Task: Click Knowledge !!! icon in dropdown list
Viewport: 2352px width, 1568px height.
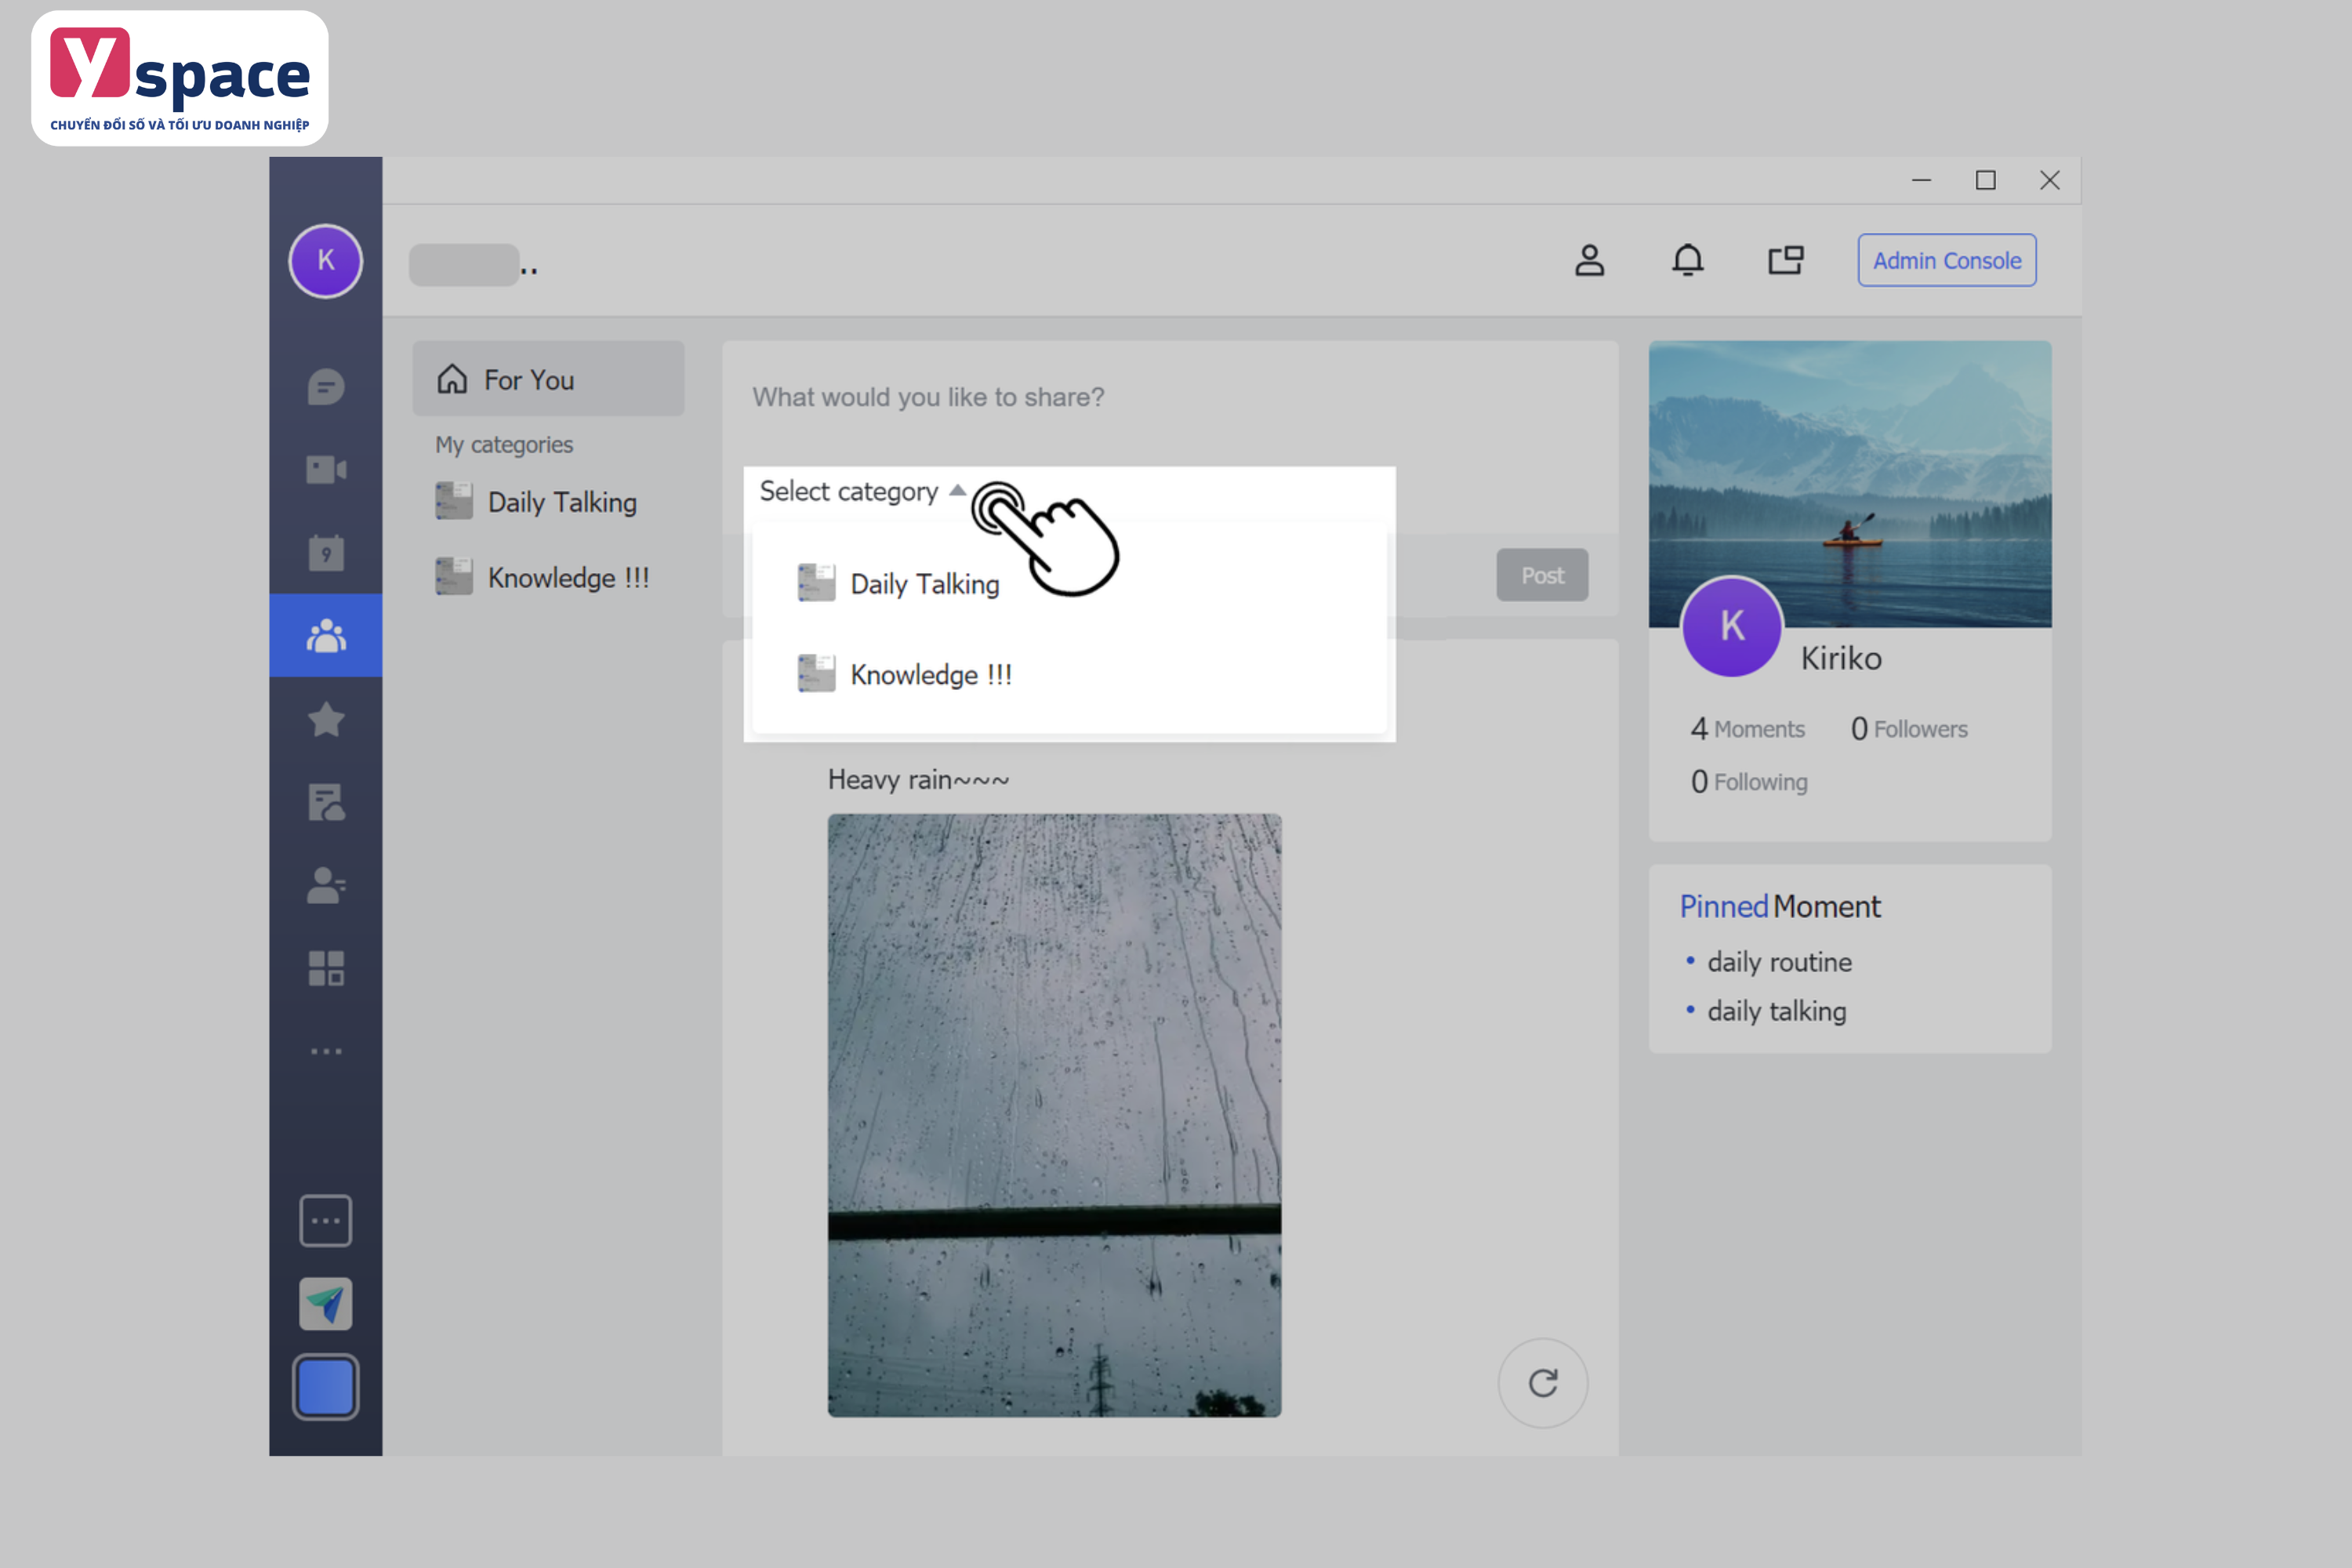Action: click(x=816, y=674)
